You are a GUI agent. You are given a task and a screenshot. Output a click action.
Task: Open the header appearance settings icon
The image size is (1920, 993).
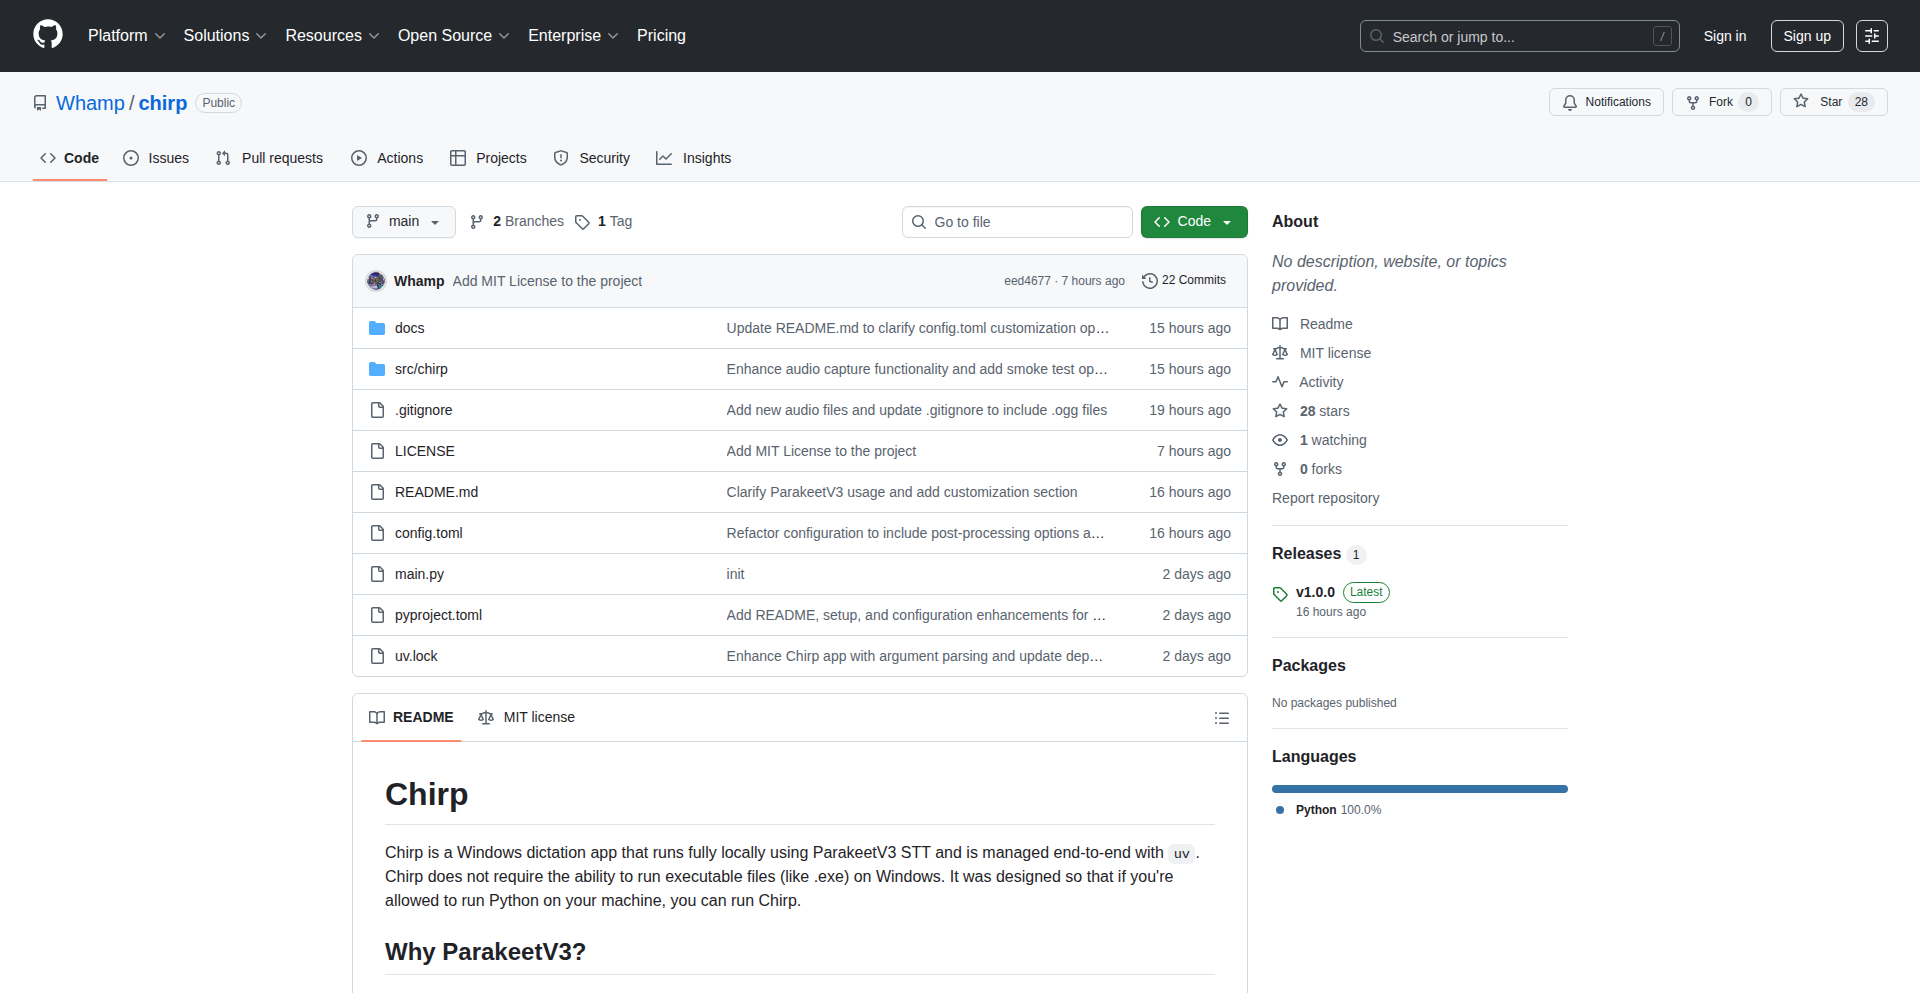[x=1871, y=36]
